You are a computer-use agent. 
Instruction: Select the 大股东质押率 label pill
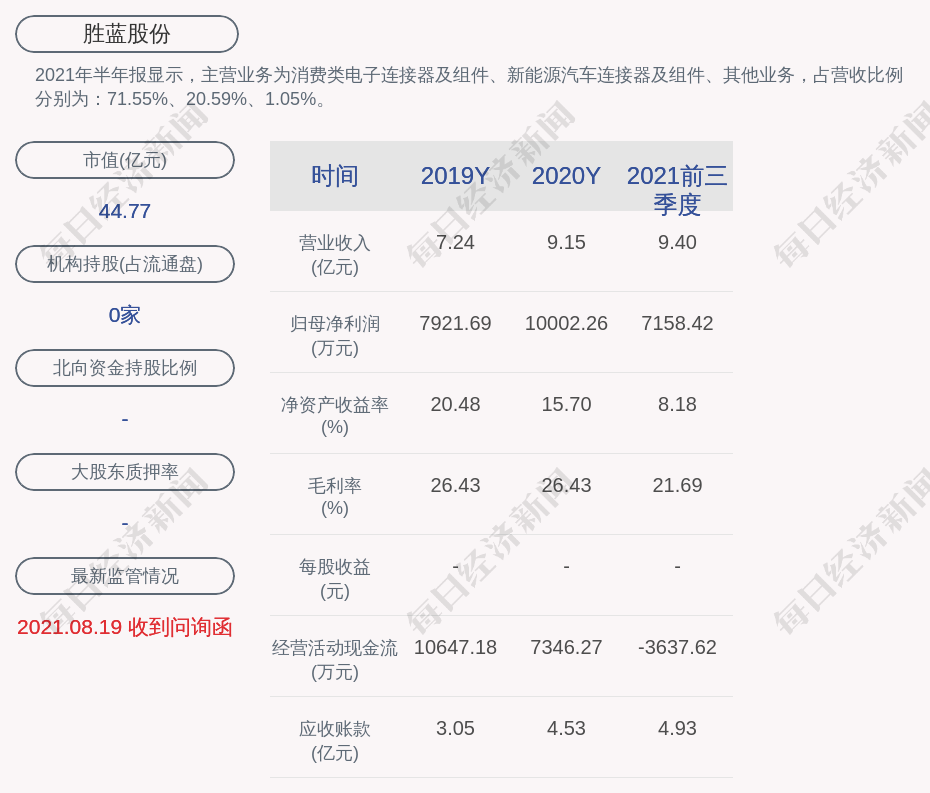pyautogui.click(x=125, y=472)
